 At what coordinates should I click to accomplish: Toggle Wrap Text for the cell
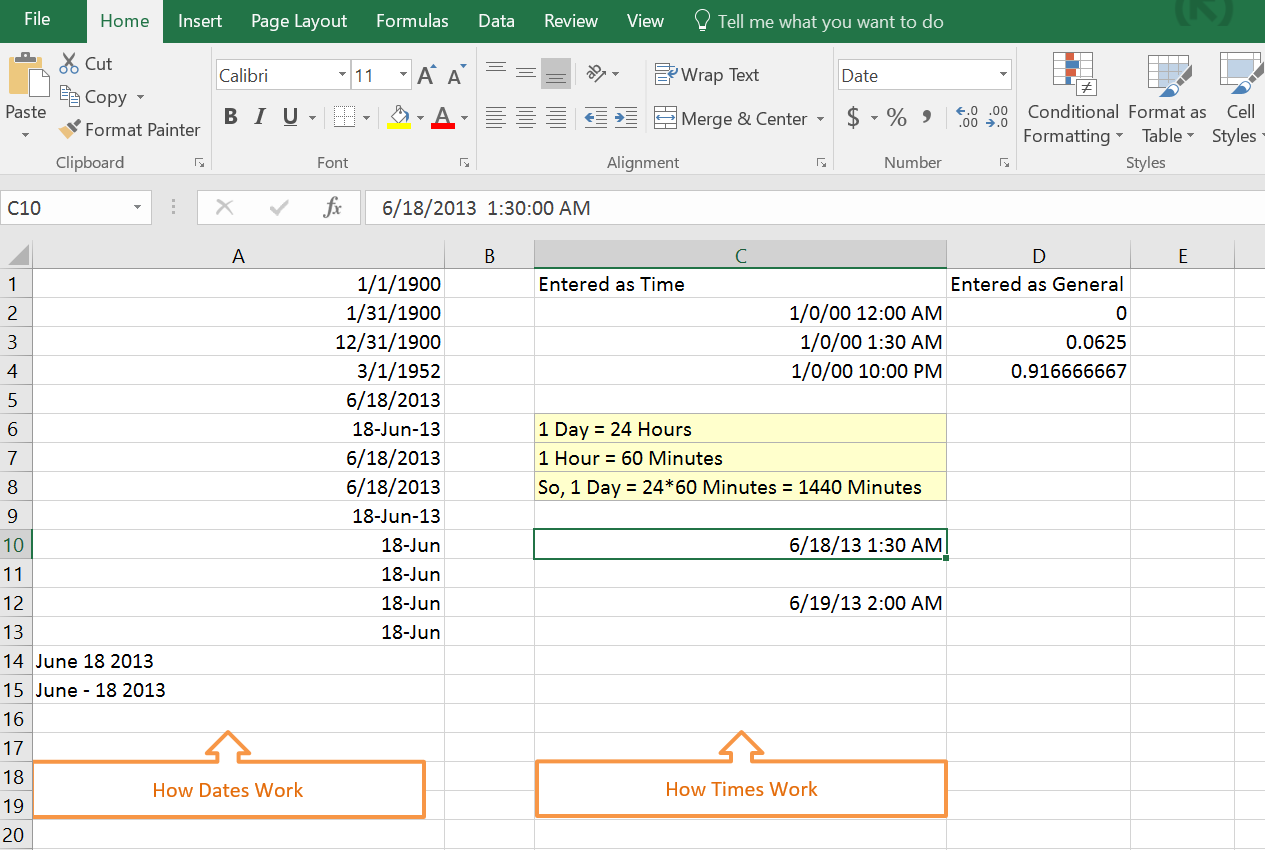[707, 75]
